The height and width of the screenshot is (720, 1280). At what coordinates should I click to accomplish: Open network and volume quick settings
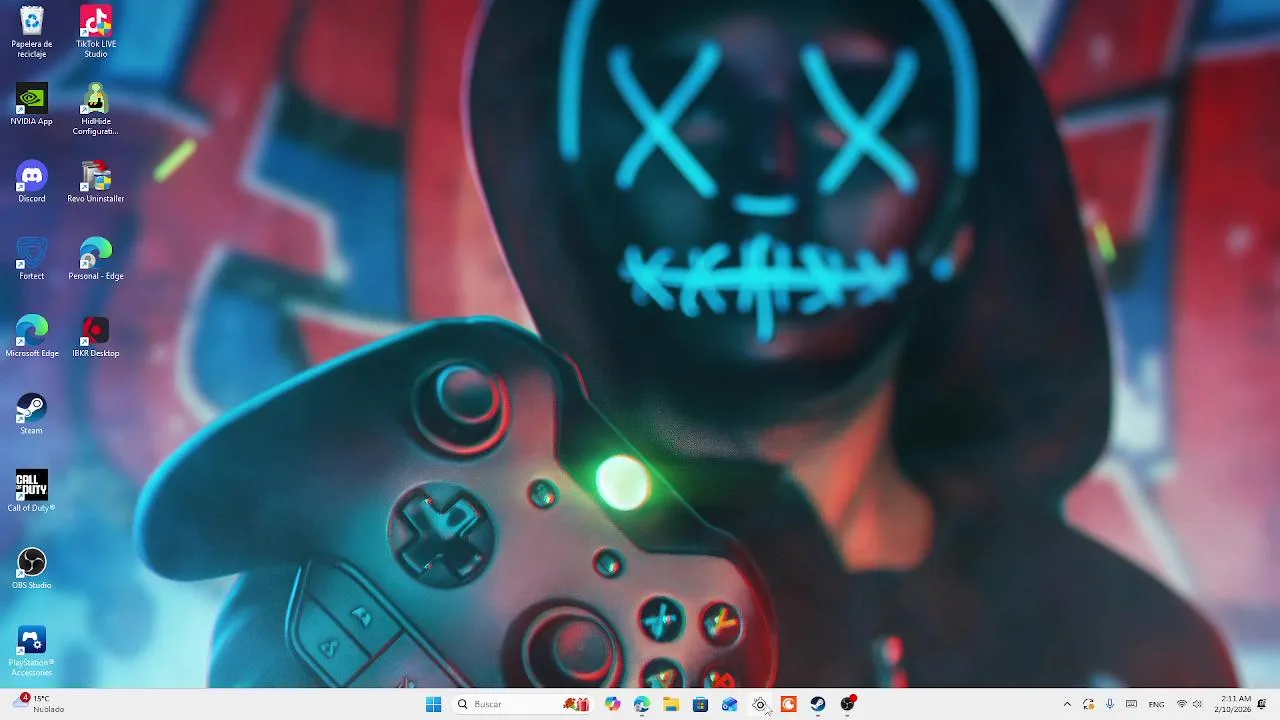click(1189, 704)
